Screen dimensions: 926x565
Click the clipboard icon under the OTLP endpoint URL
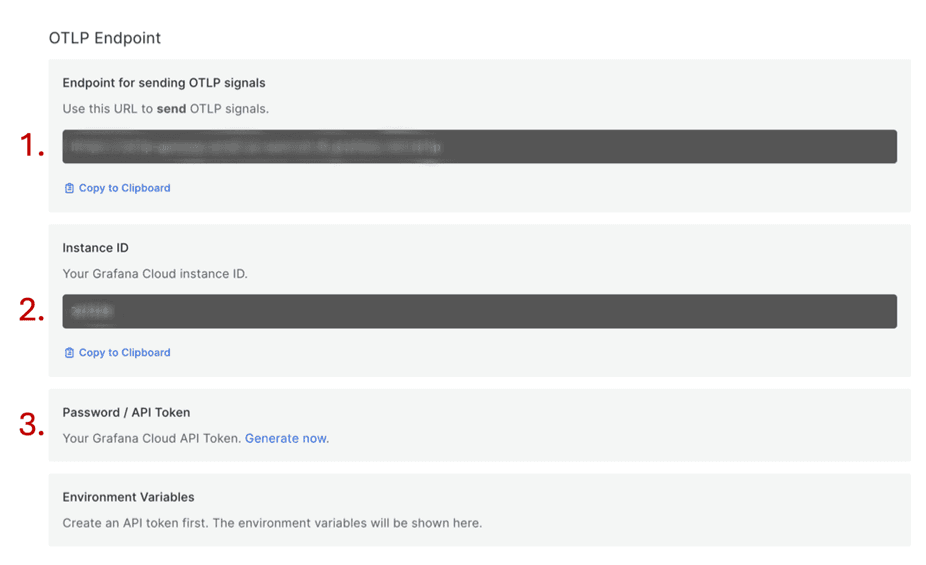[x=69, y=188]
